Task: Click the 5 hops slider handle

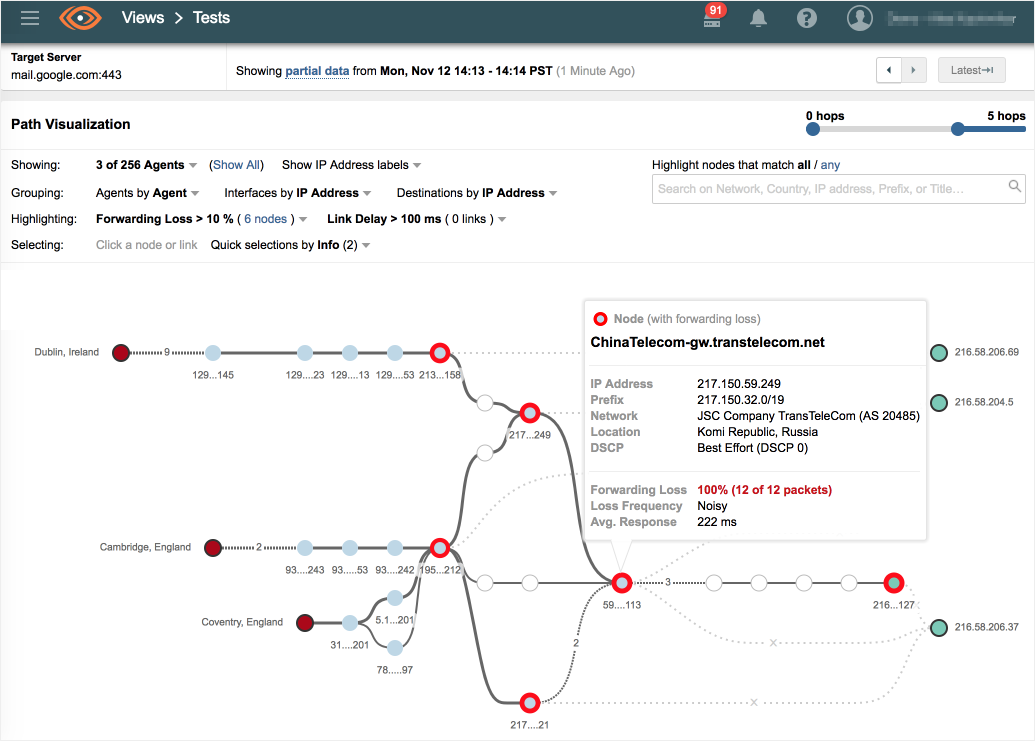Action: pos(958,129)
